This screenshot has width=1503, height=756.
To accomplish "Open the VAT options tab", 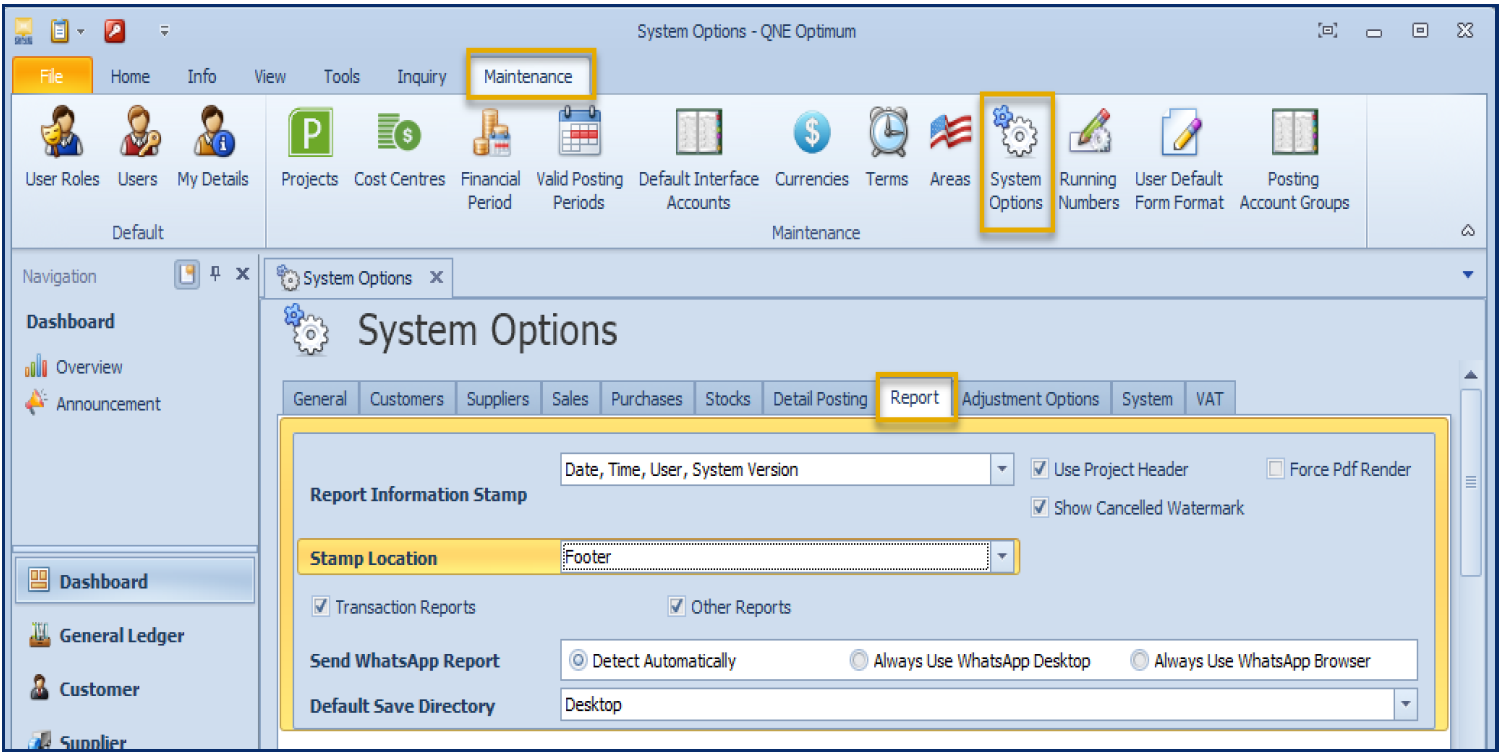I will point(1210,399).
